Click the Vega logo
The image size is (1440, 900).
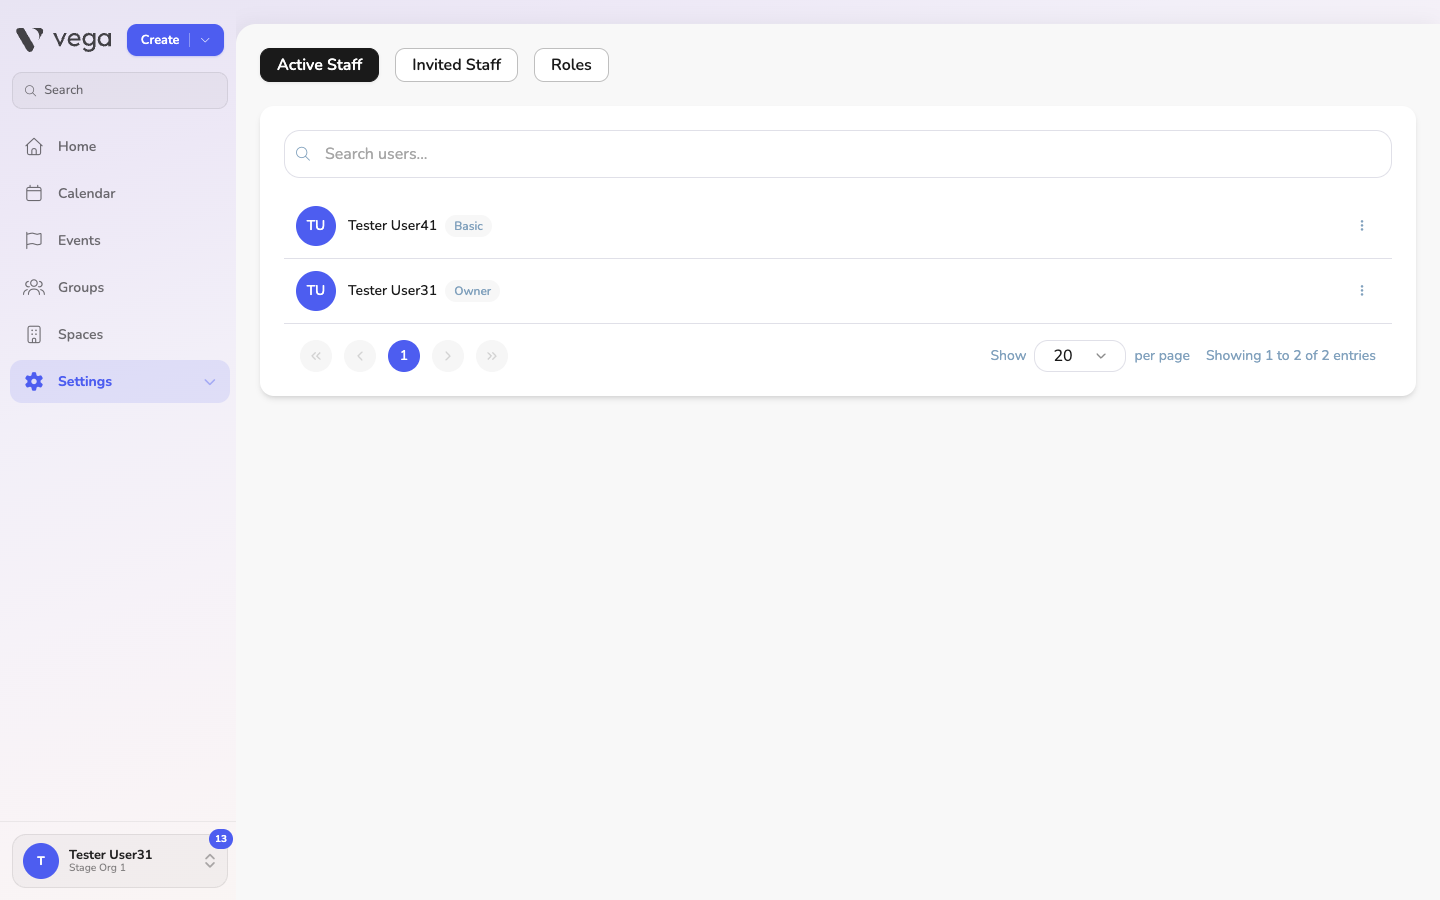(x=64, y=40)
